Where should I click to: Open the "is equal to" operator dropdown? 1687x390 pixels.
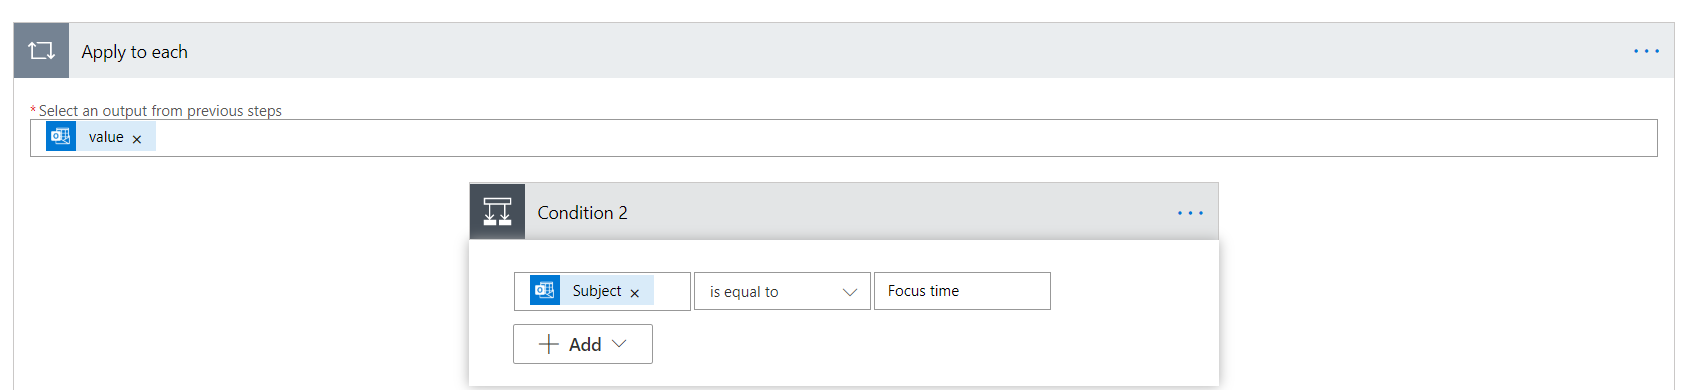(x=782, y=291)
